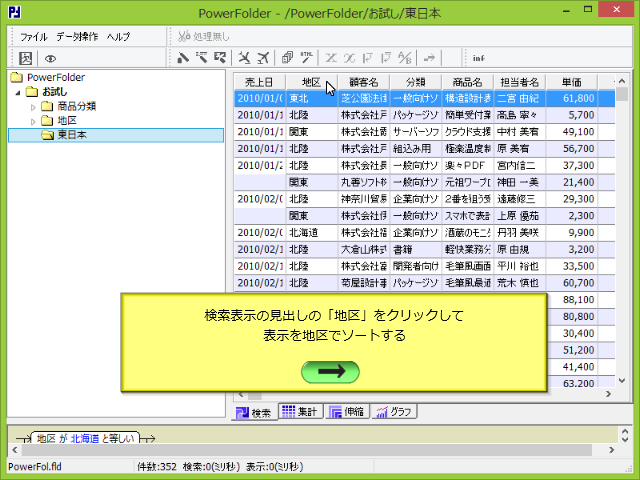
Task: Click the pencil icon with dotted lines
Action: pyautogui.click(x=201, y=58)
